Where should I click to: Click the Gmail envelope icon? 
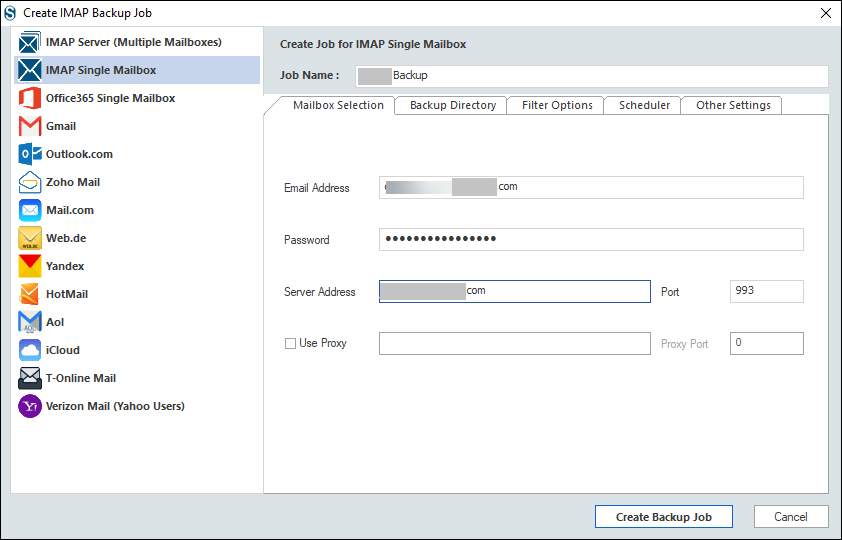[30, 126]
